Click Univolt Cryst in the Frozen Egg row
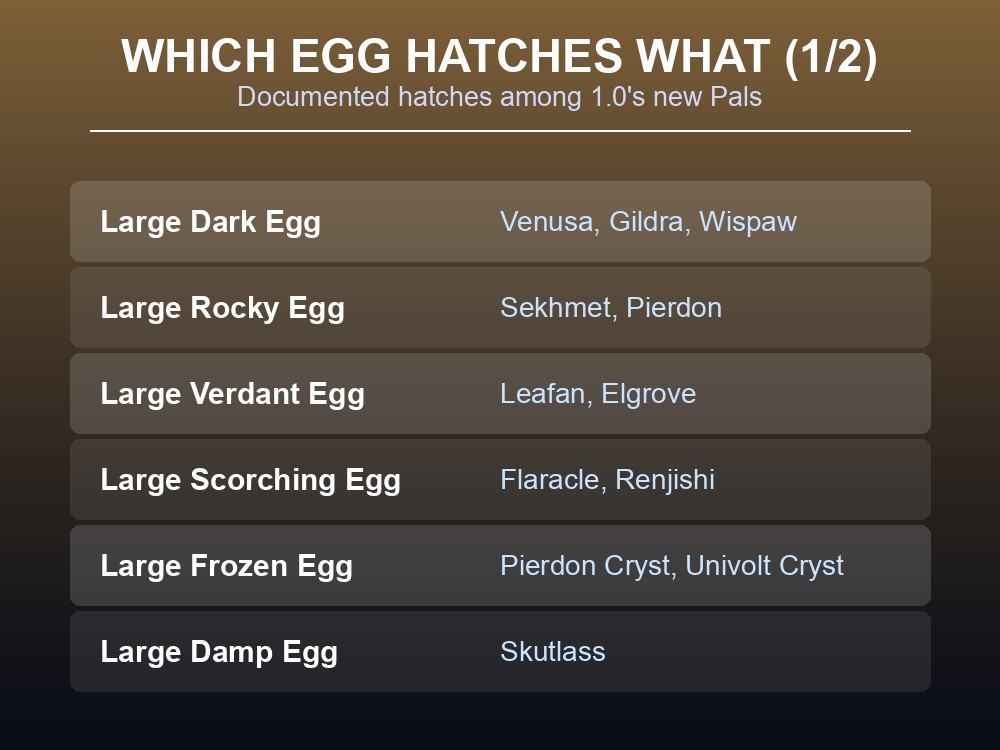Screen dimensions: 1000x750 (765, 566)
